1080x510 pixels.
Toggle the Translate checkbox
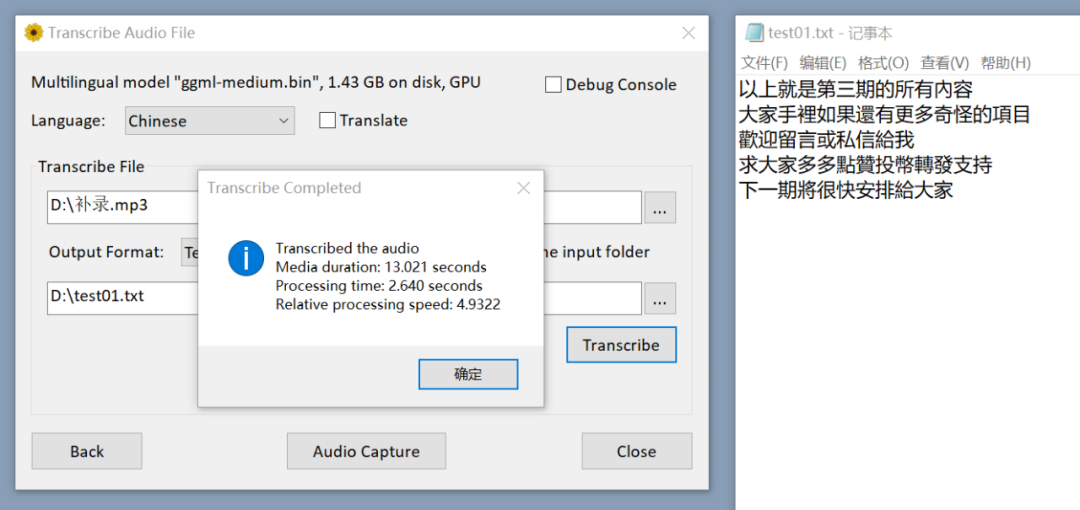(327, 121)
